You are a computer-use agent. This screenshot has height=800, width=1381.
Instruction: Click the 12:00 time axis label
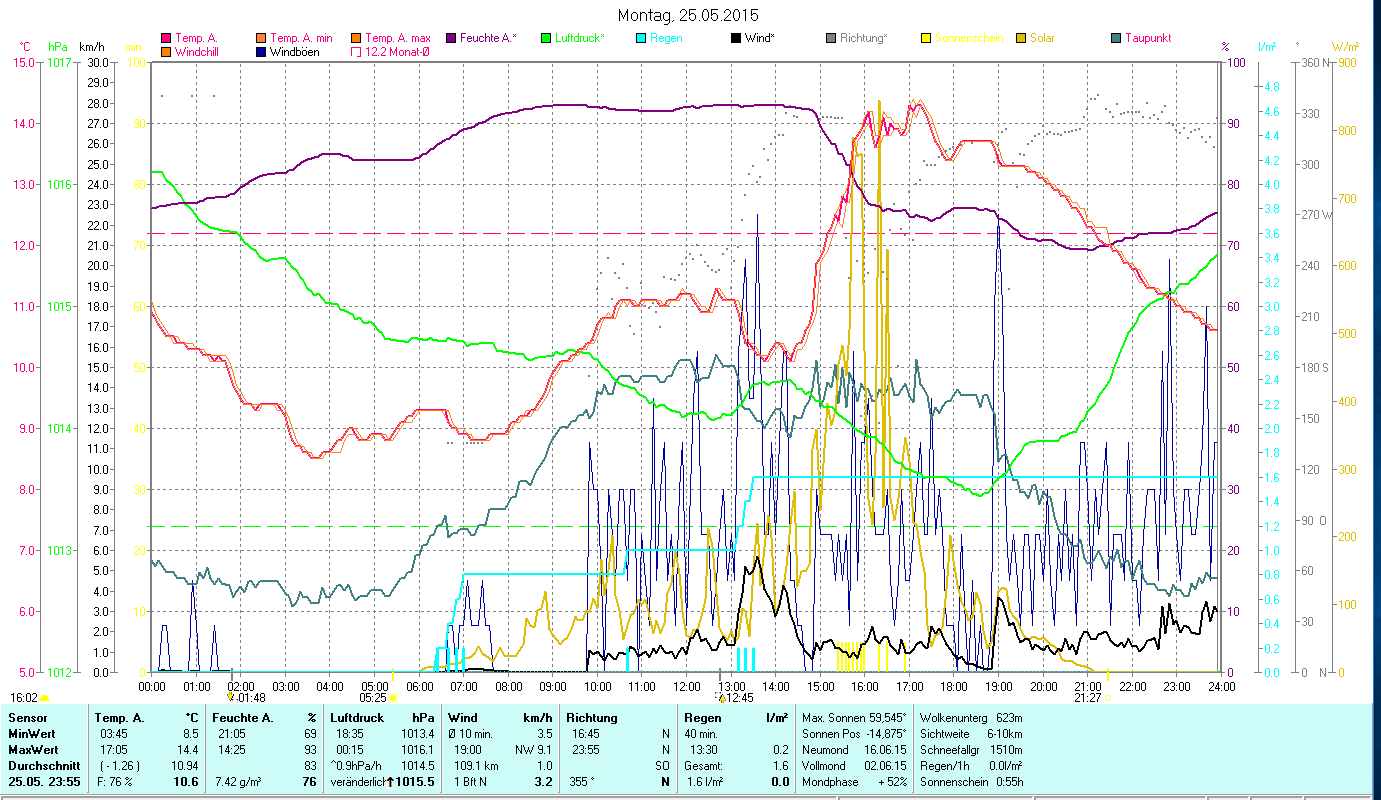(687, 686)
